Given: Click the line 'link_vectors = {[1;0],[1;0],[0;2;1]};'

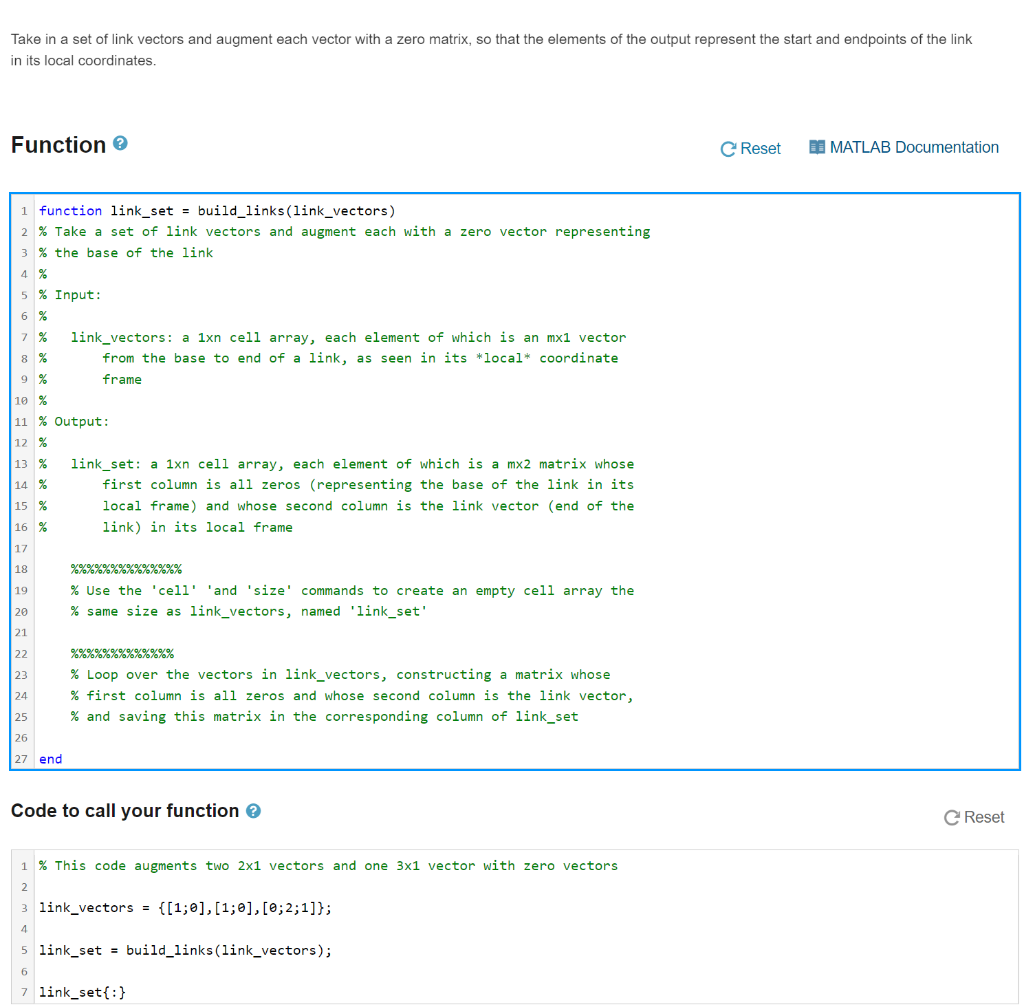Looking at the screenshot, I should click(x=185, y=908).
